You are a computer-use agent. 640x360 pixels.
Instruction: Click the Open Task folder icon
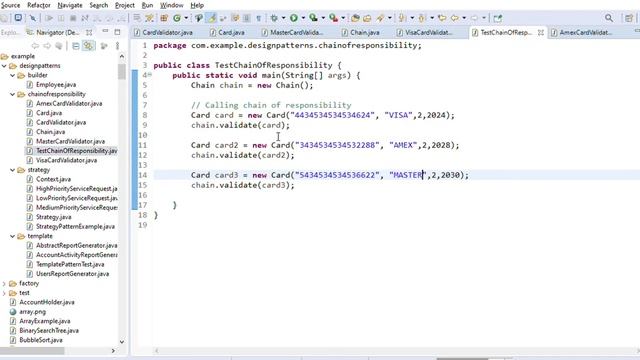(367, 18)
